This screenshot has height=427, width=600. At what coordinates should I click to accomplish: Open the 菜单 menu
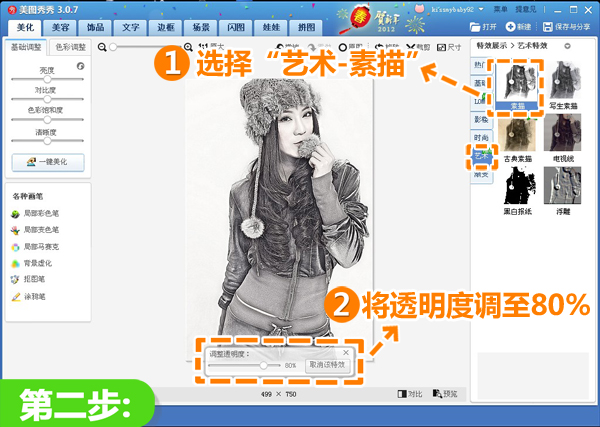click(x=501, y=9)
